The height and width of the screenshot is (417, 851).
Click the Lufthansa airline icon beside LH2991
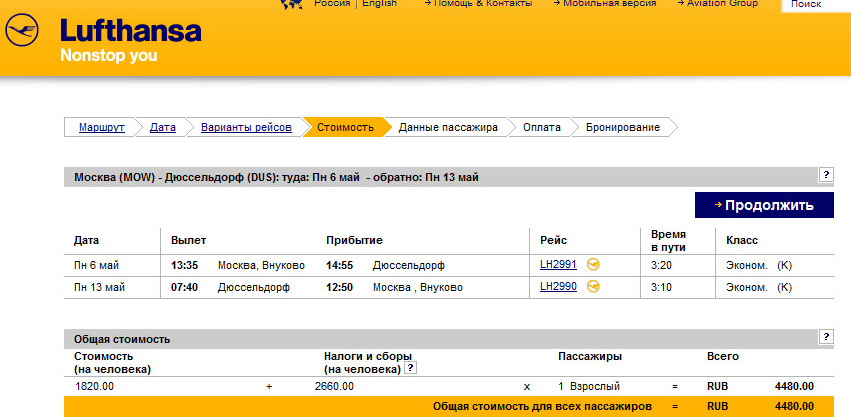click(x=593, y=265)
